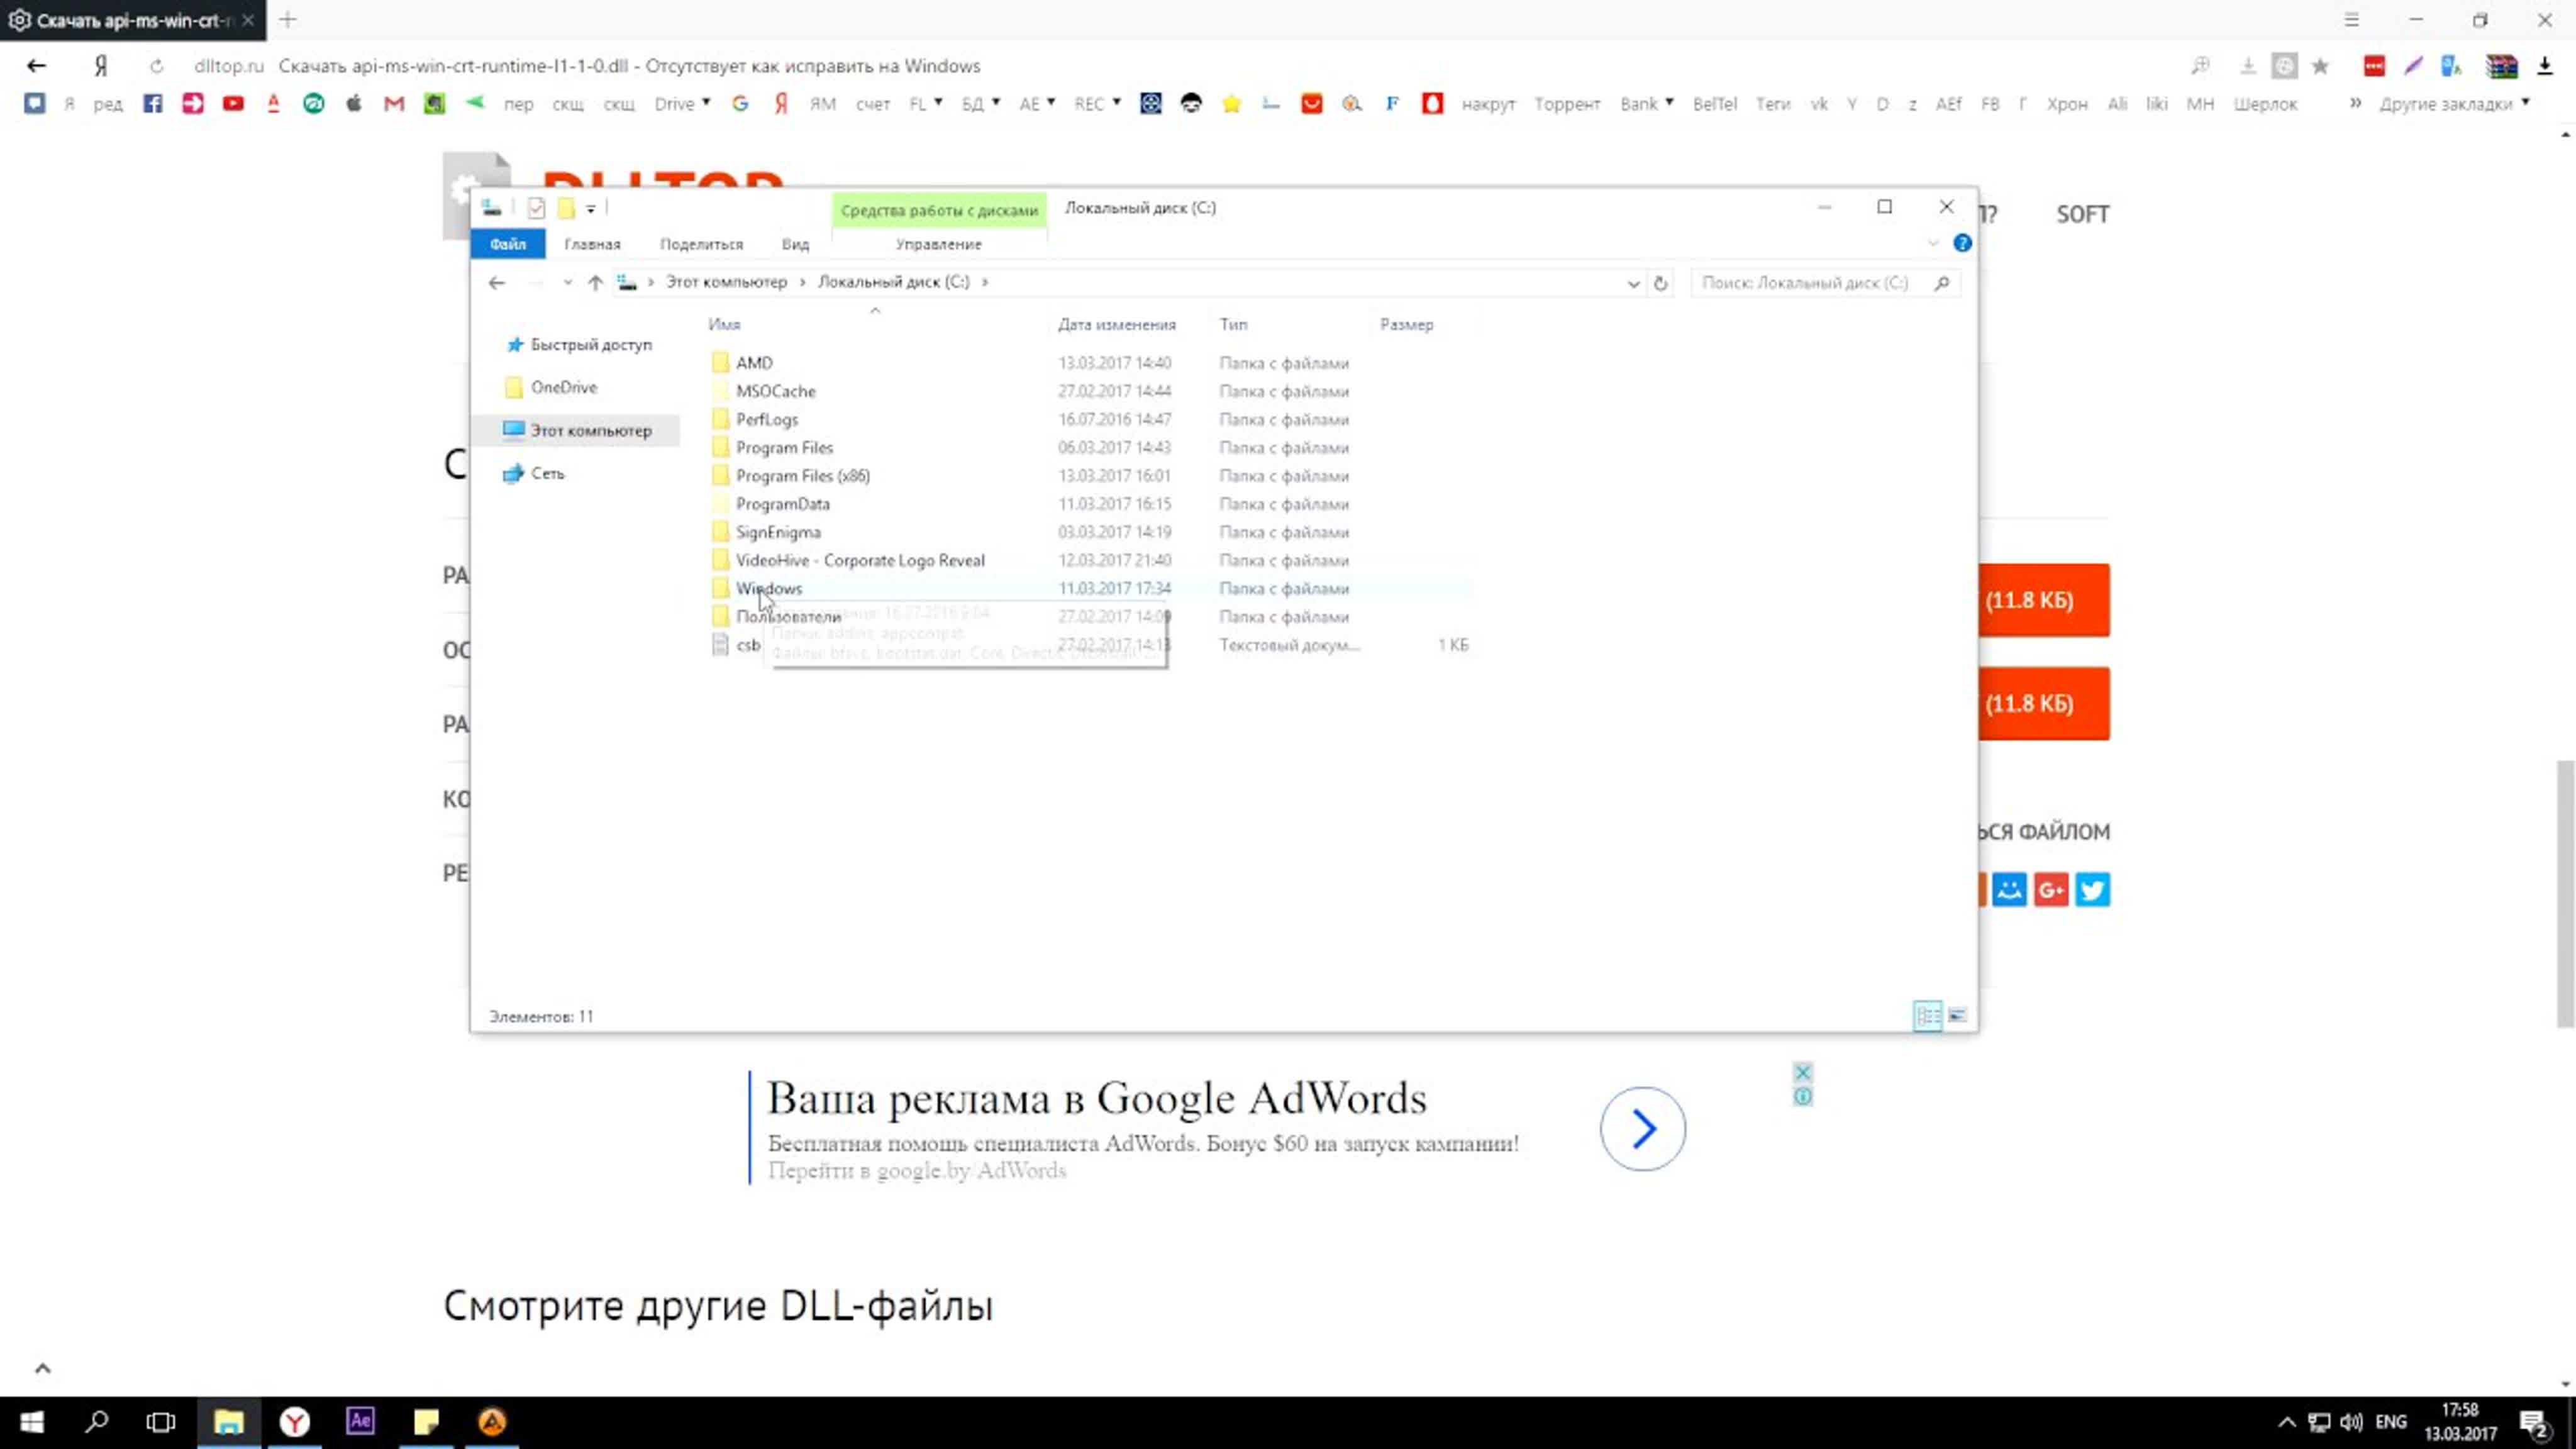The width and height of the screenshot is (2576, 1449).
Task: Open Другие закладки dropdown
Action: click(2454, 104)
